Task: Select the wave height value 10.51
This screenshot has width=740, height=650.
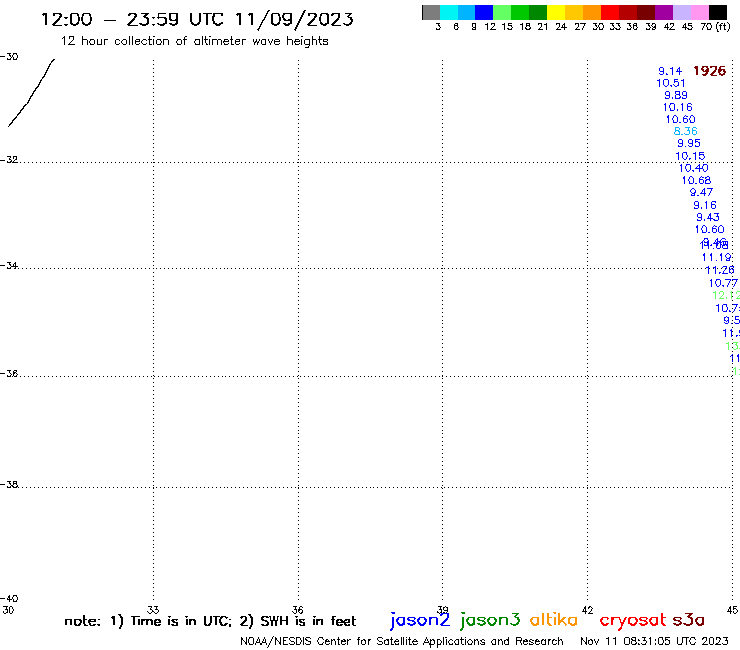Action: click(671, 83)
